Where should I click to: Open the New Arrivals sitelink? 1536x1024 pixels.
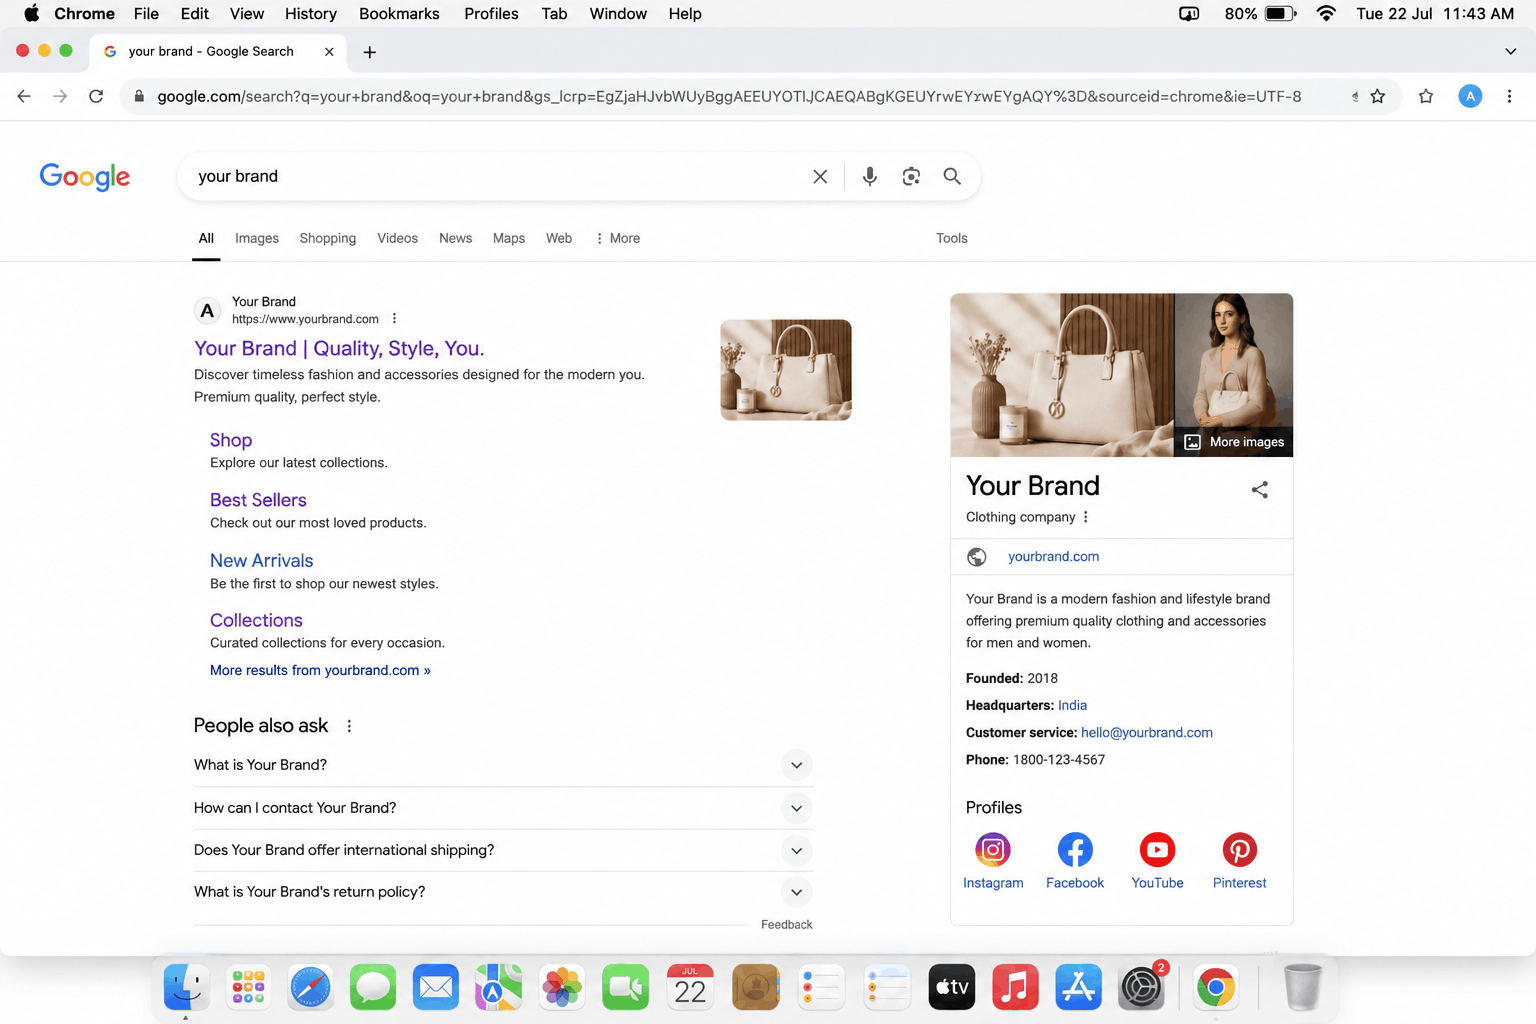[262, 561]
